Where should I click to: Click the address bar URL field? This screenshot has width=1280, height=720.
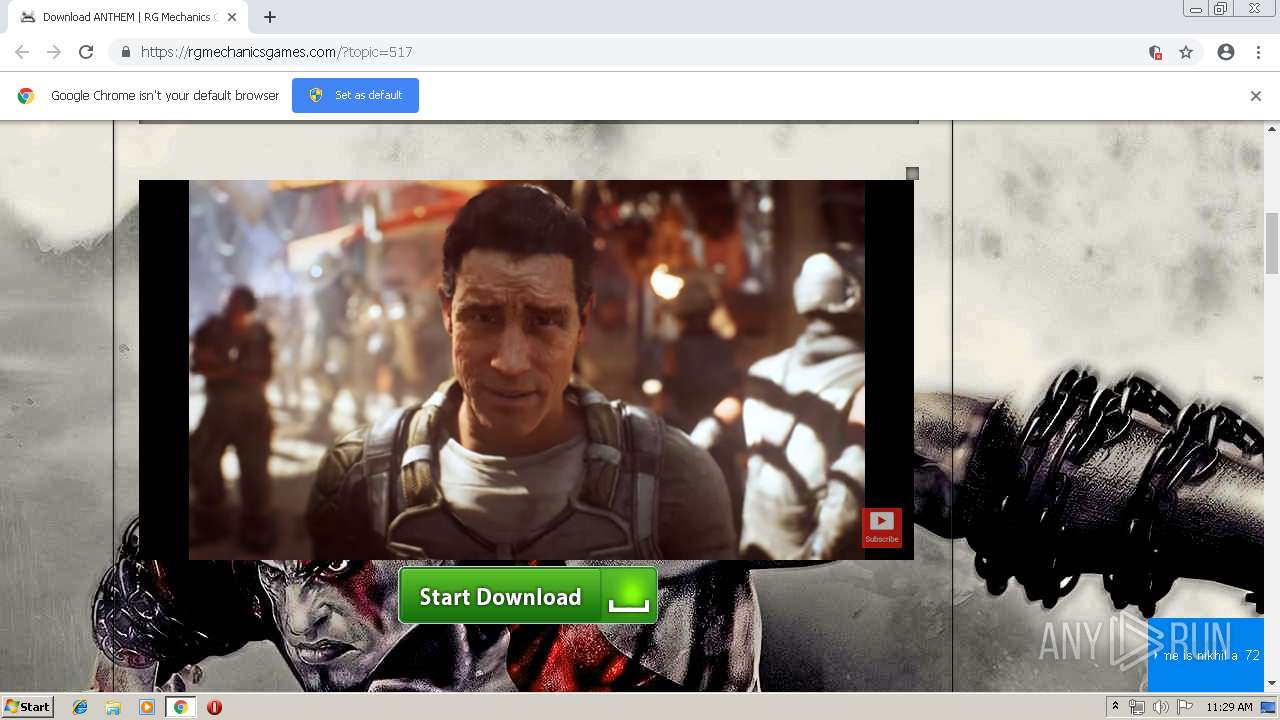(640, 52)
